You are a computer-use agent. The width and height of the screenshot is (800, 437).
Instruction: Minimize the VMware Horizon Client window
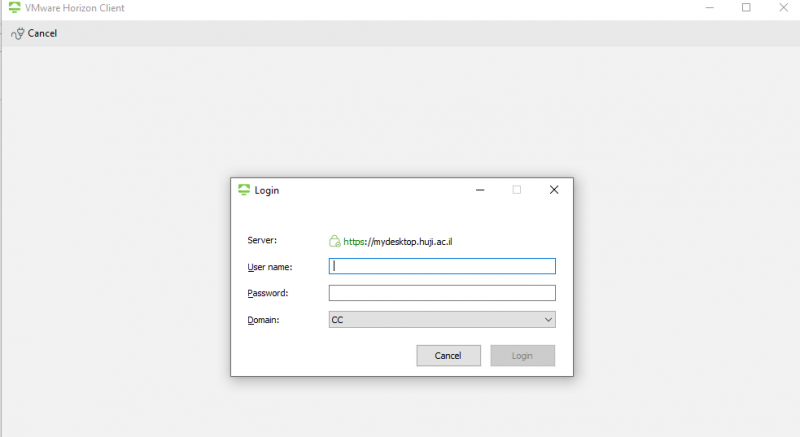[709, 8]
